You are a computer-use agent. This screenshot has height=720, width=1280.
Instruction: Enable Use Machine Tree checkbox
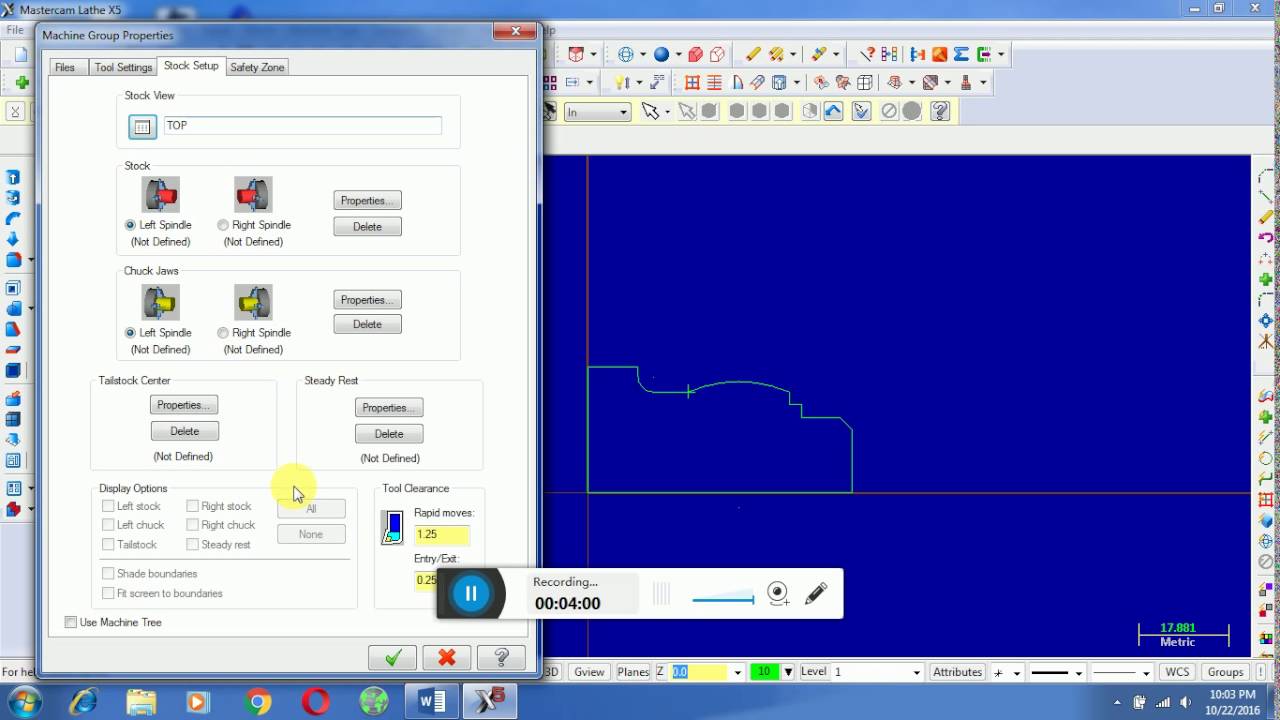[70, 622]
